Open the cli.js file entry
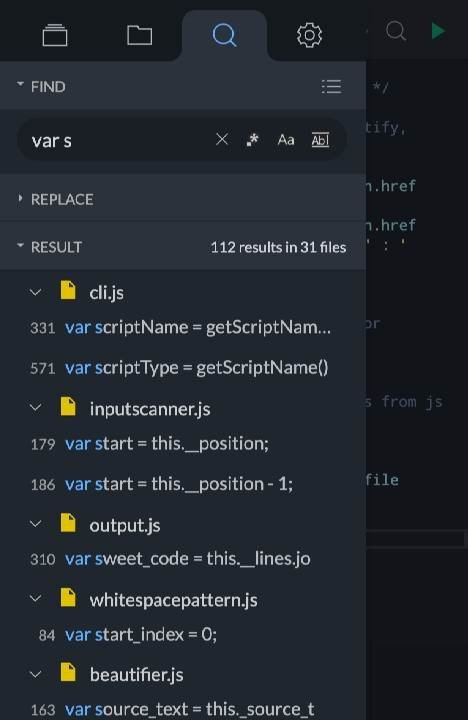The width and height of the screenshot is (468, 720). coord(107,292)
